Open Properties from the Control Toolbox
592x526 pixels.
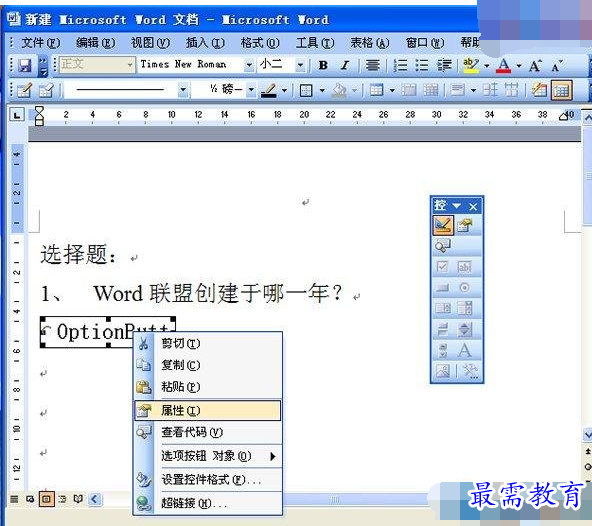[464, 225]
